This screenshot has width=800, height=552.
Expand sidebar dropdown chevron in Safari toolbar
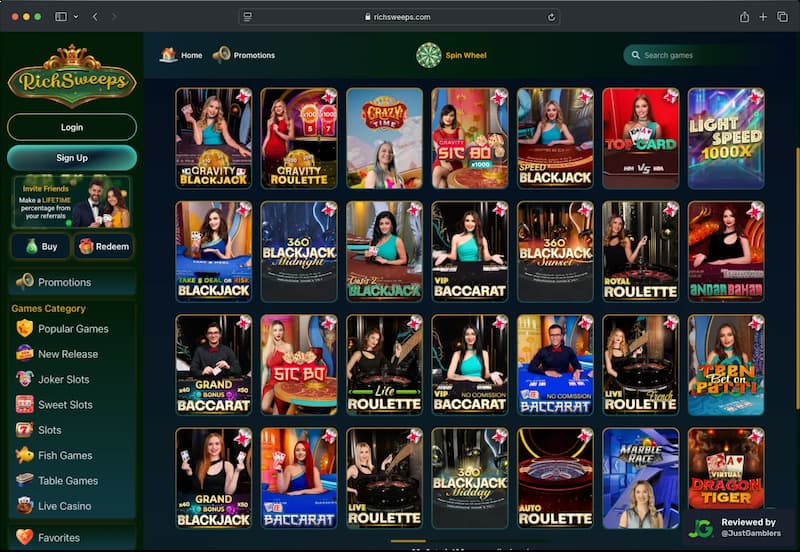[76, 17]
